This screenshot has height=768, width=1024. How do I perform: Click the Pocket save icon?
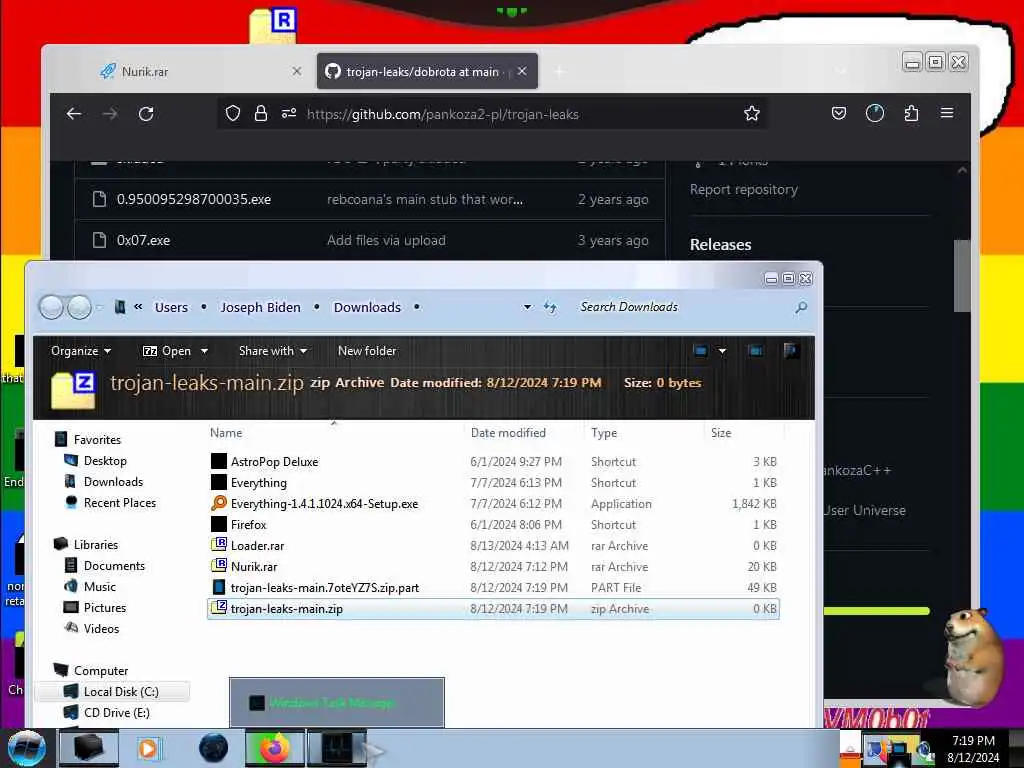point(839,114)
